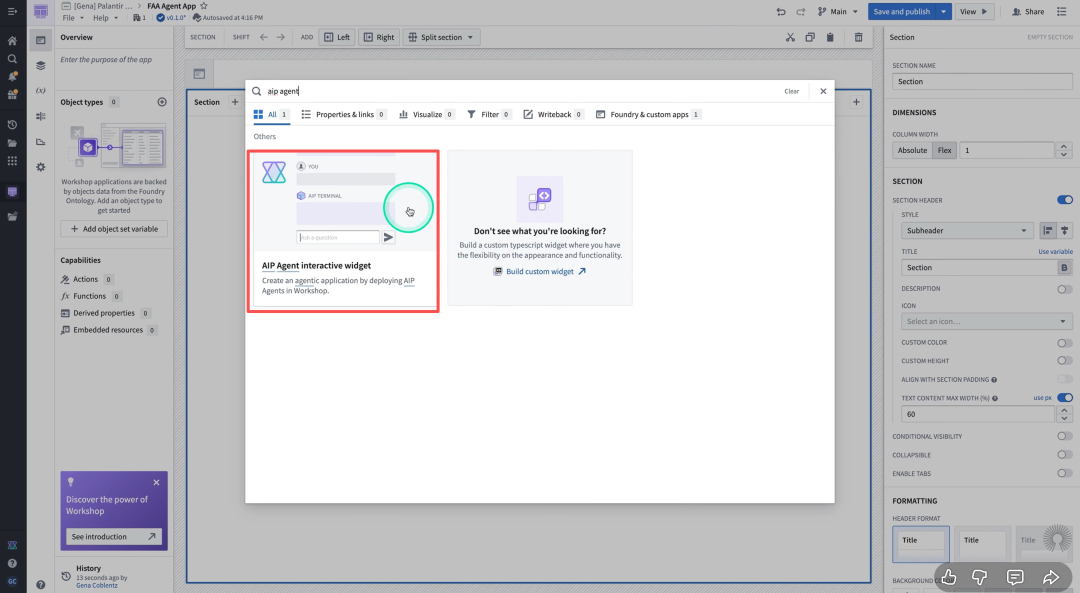
Task: Open the Help menu
Action: 105,18
